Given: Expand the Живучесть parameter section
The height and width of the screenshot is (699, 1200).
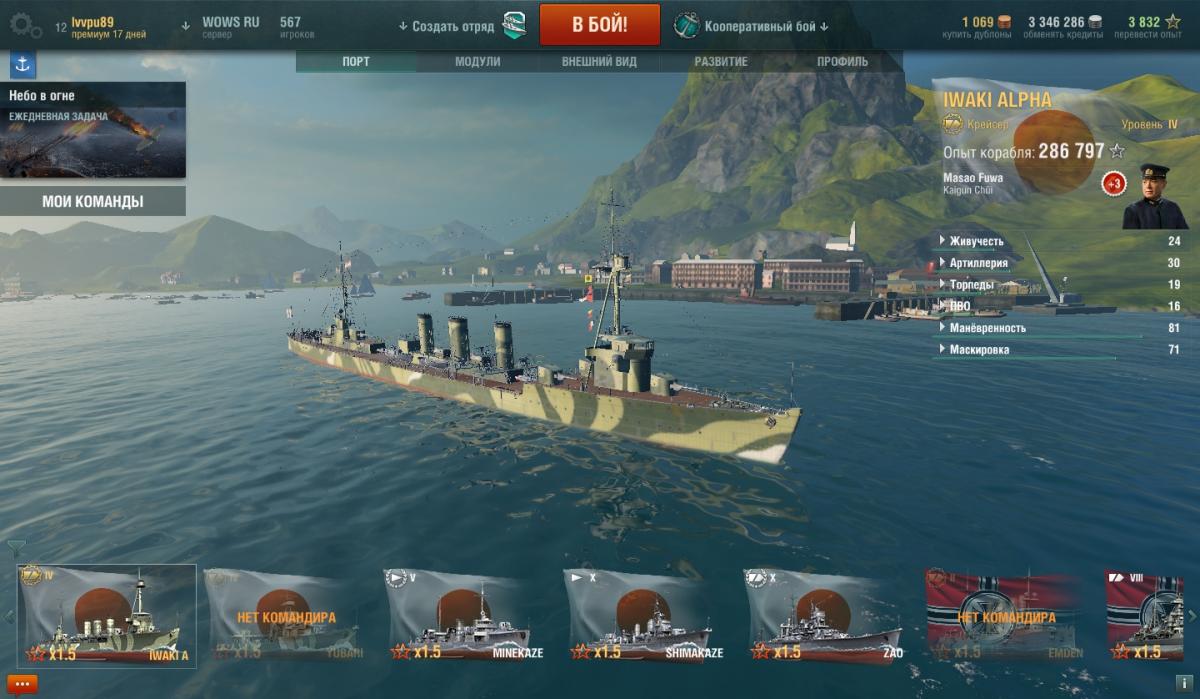Looking at the screenshot, I should (1060, 241).
